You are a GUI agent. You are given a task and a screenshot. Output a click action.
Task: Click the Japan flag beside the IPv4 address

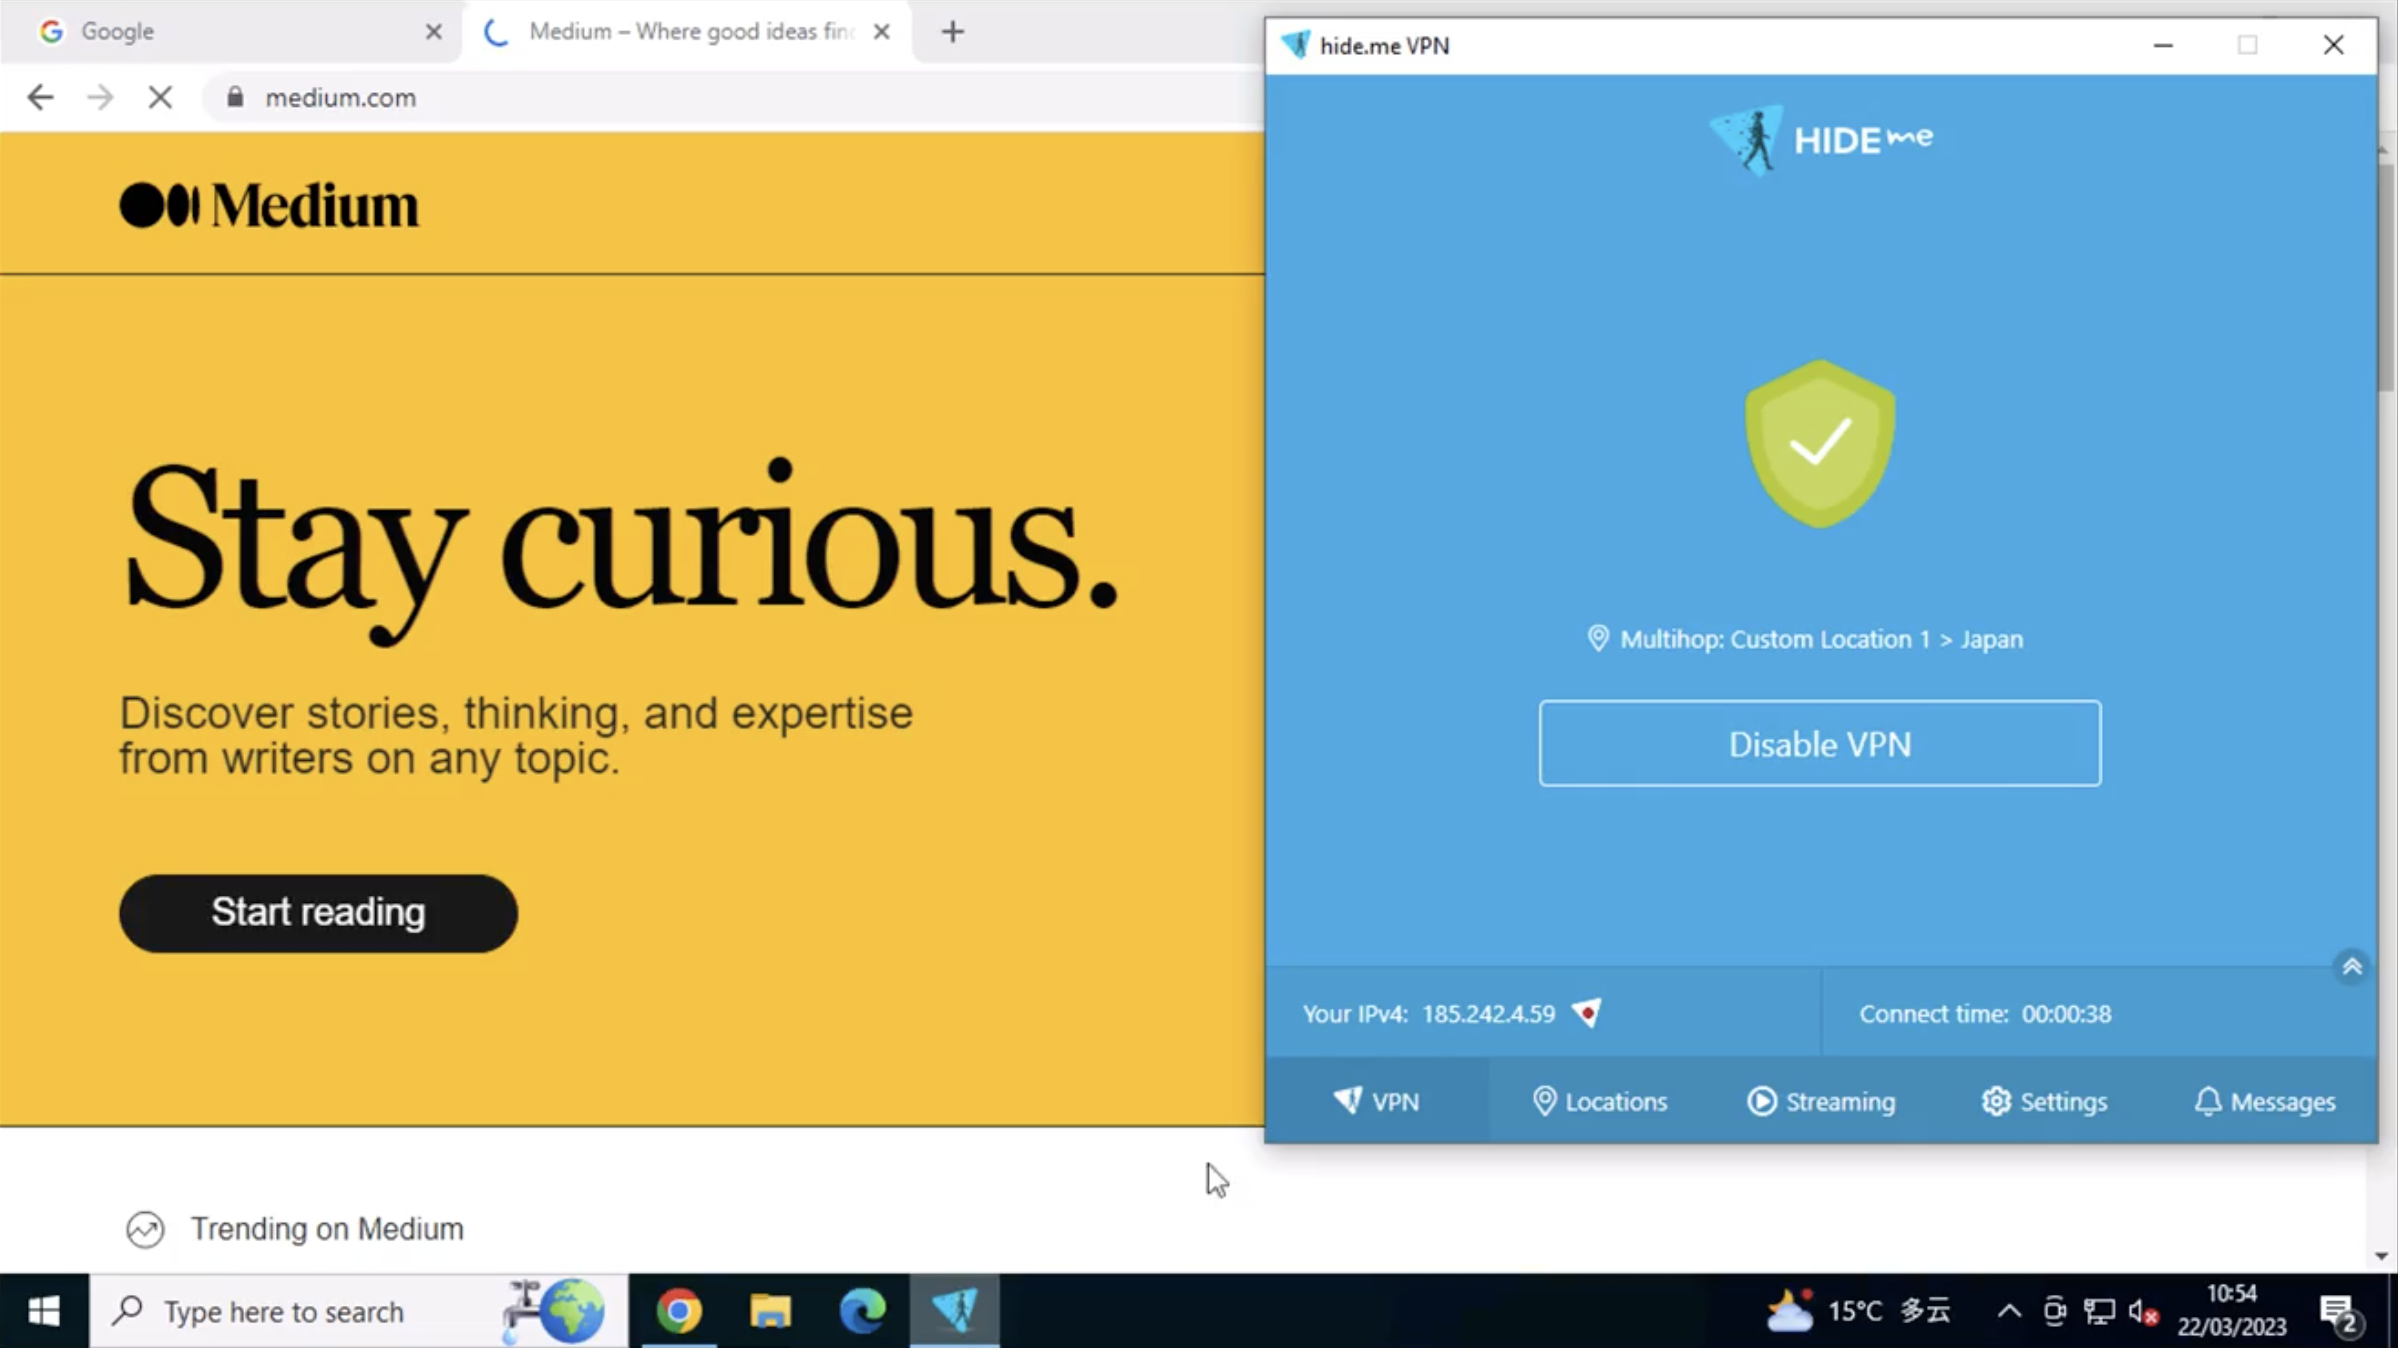pyautogui.click(x=1587, y=1013)
